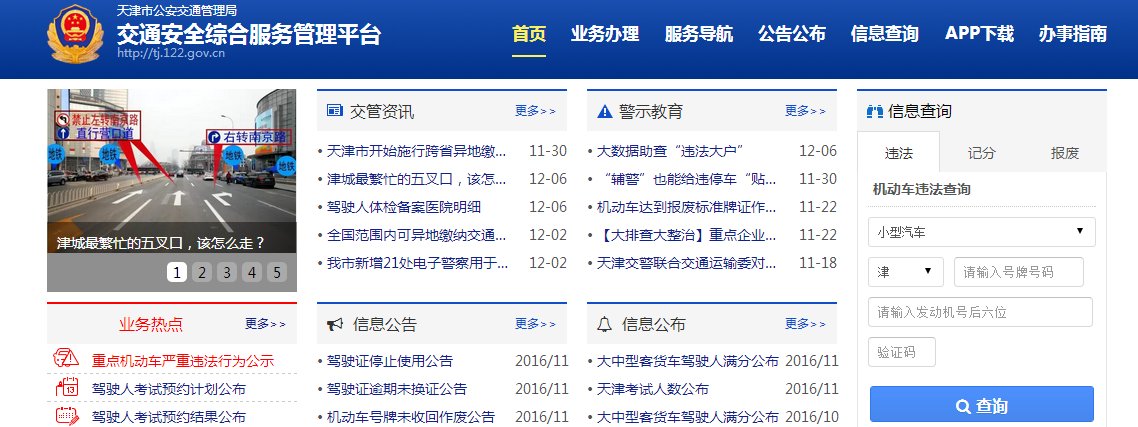Viewport: 1138px width, 427px height.
Task: Open notice 驾驶证停止使用公告
Action: pyautogui.click(x=390, y=361)
